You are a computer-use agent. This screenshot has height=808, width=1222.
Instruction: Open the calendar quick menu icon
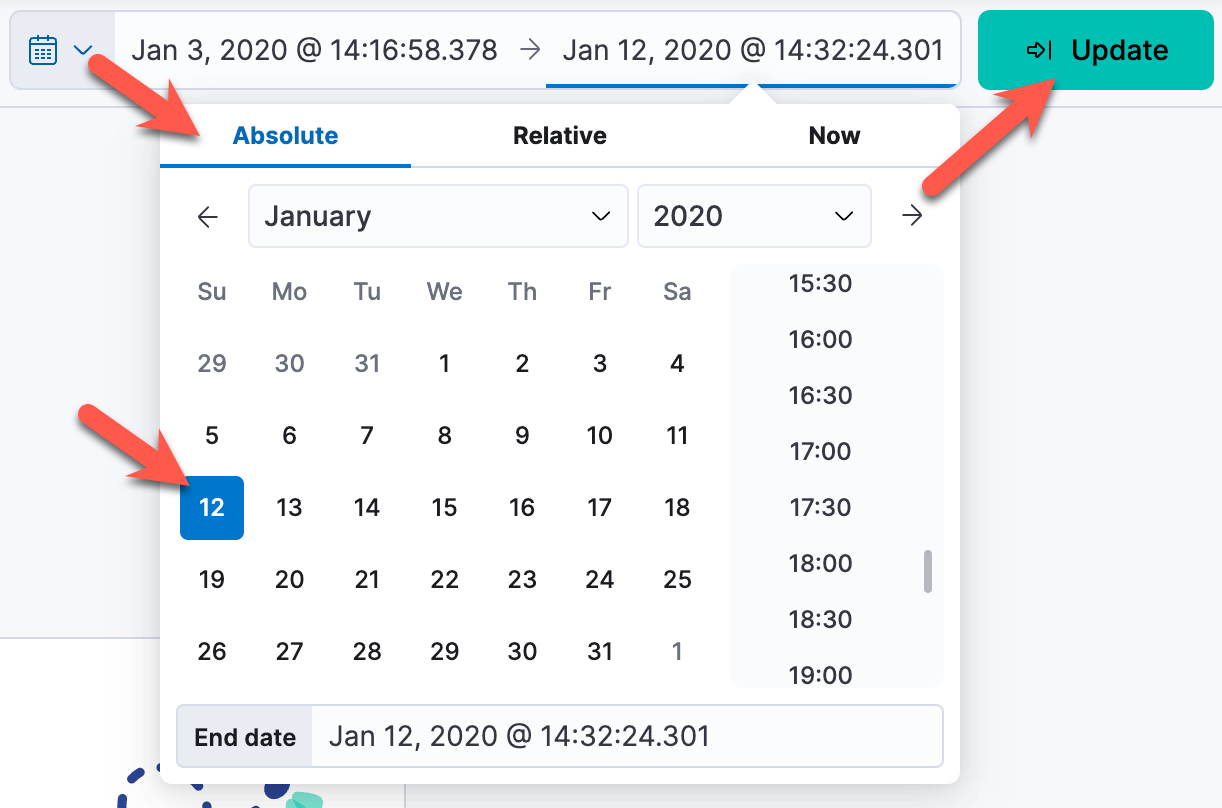[x=43, y=49]
